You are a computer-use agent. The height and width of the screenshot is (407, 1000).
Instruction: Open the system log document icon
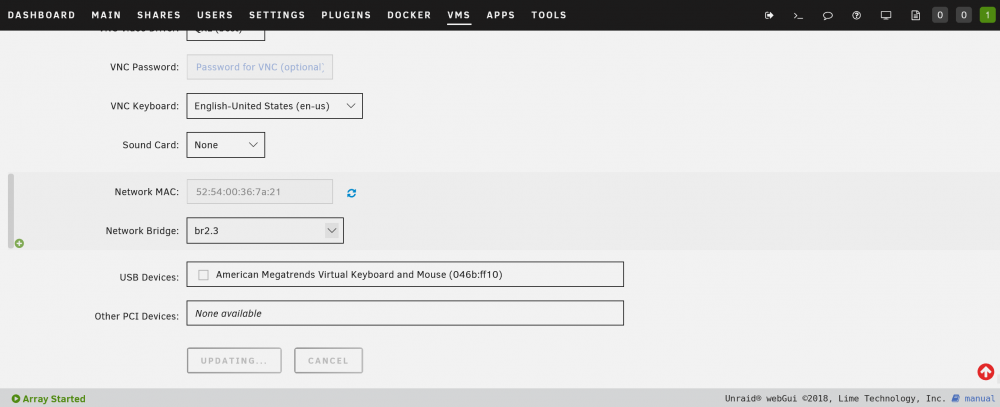tap(915, 15)
